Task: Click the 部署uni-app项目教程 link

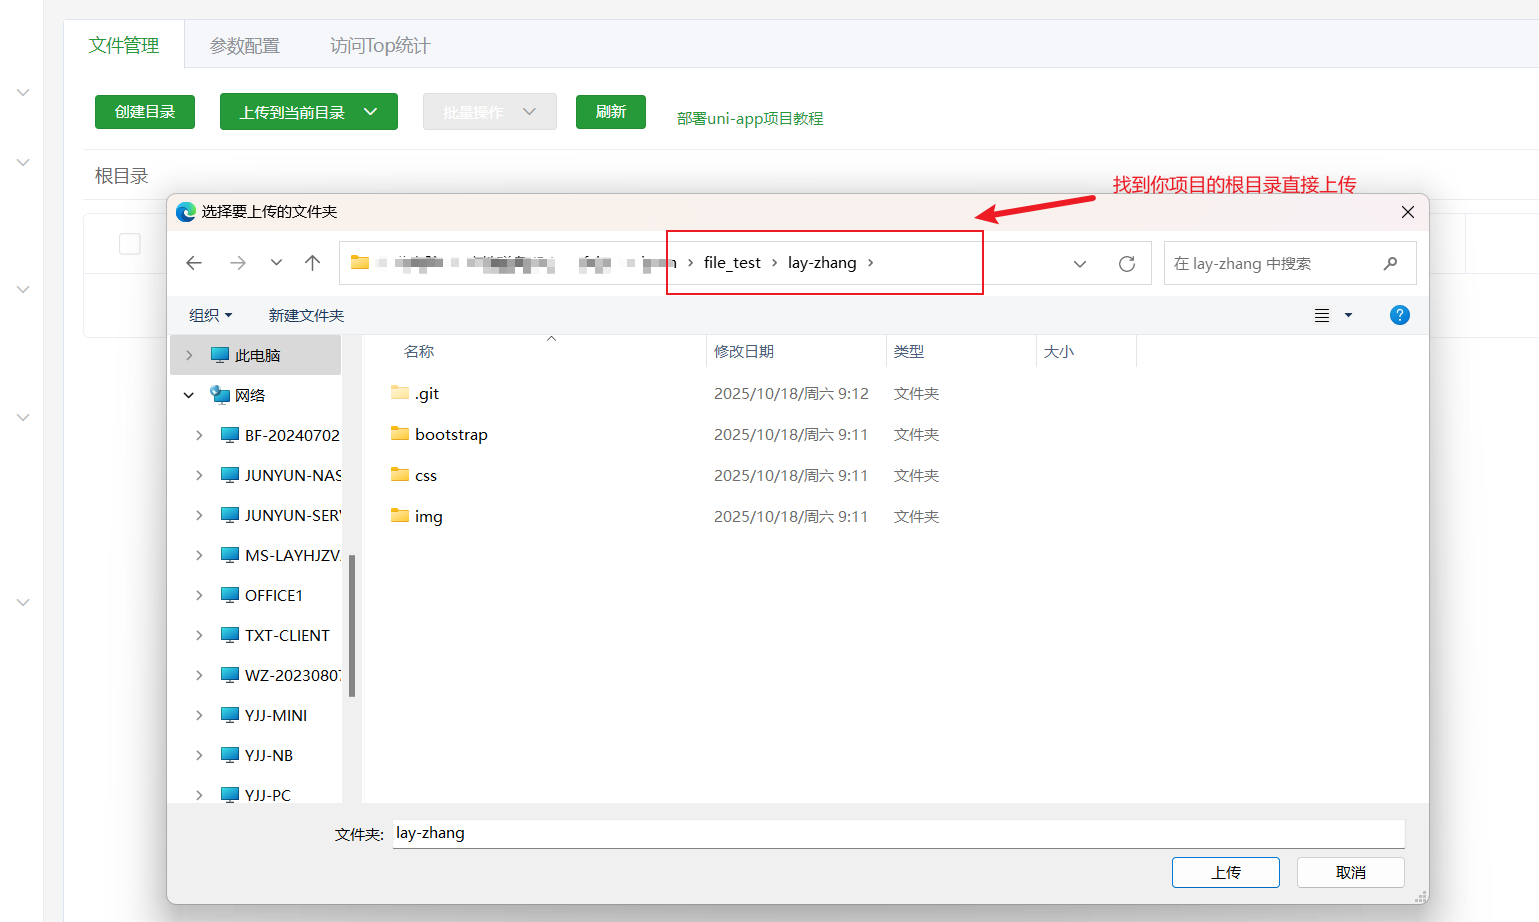Action: [748, 117]
